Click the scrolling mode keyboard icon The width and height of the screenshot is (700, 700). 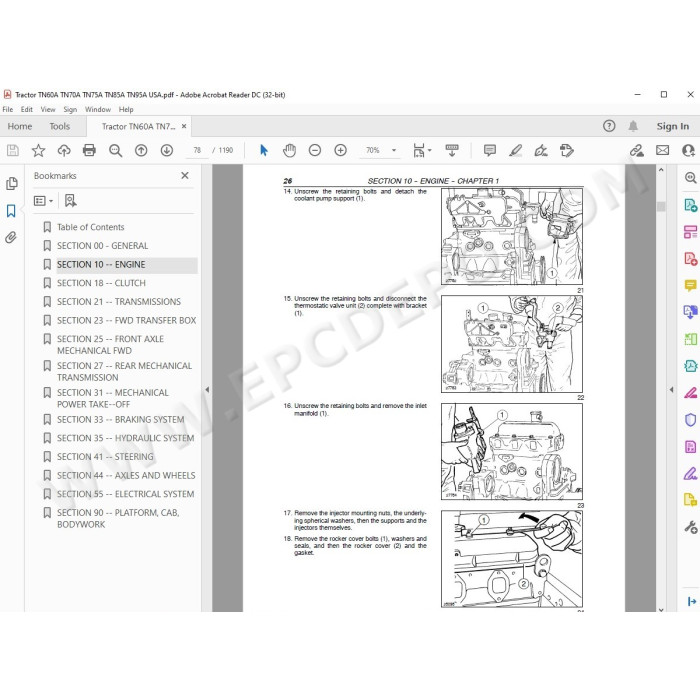pyautogui.click(x=452, y=150)
